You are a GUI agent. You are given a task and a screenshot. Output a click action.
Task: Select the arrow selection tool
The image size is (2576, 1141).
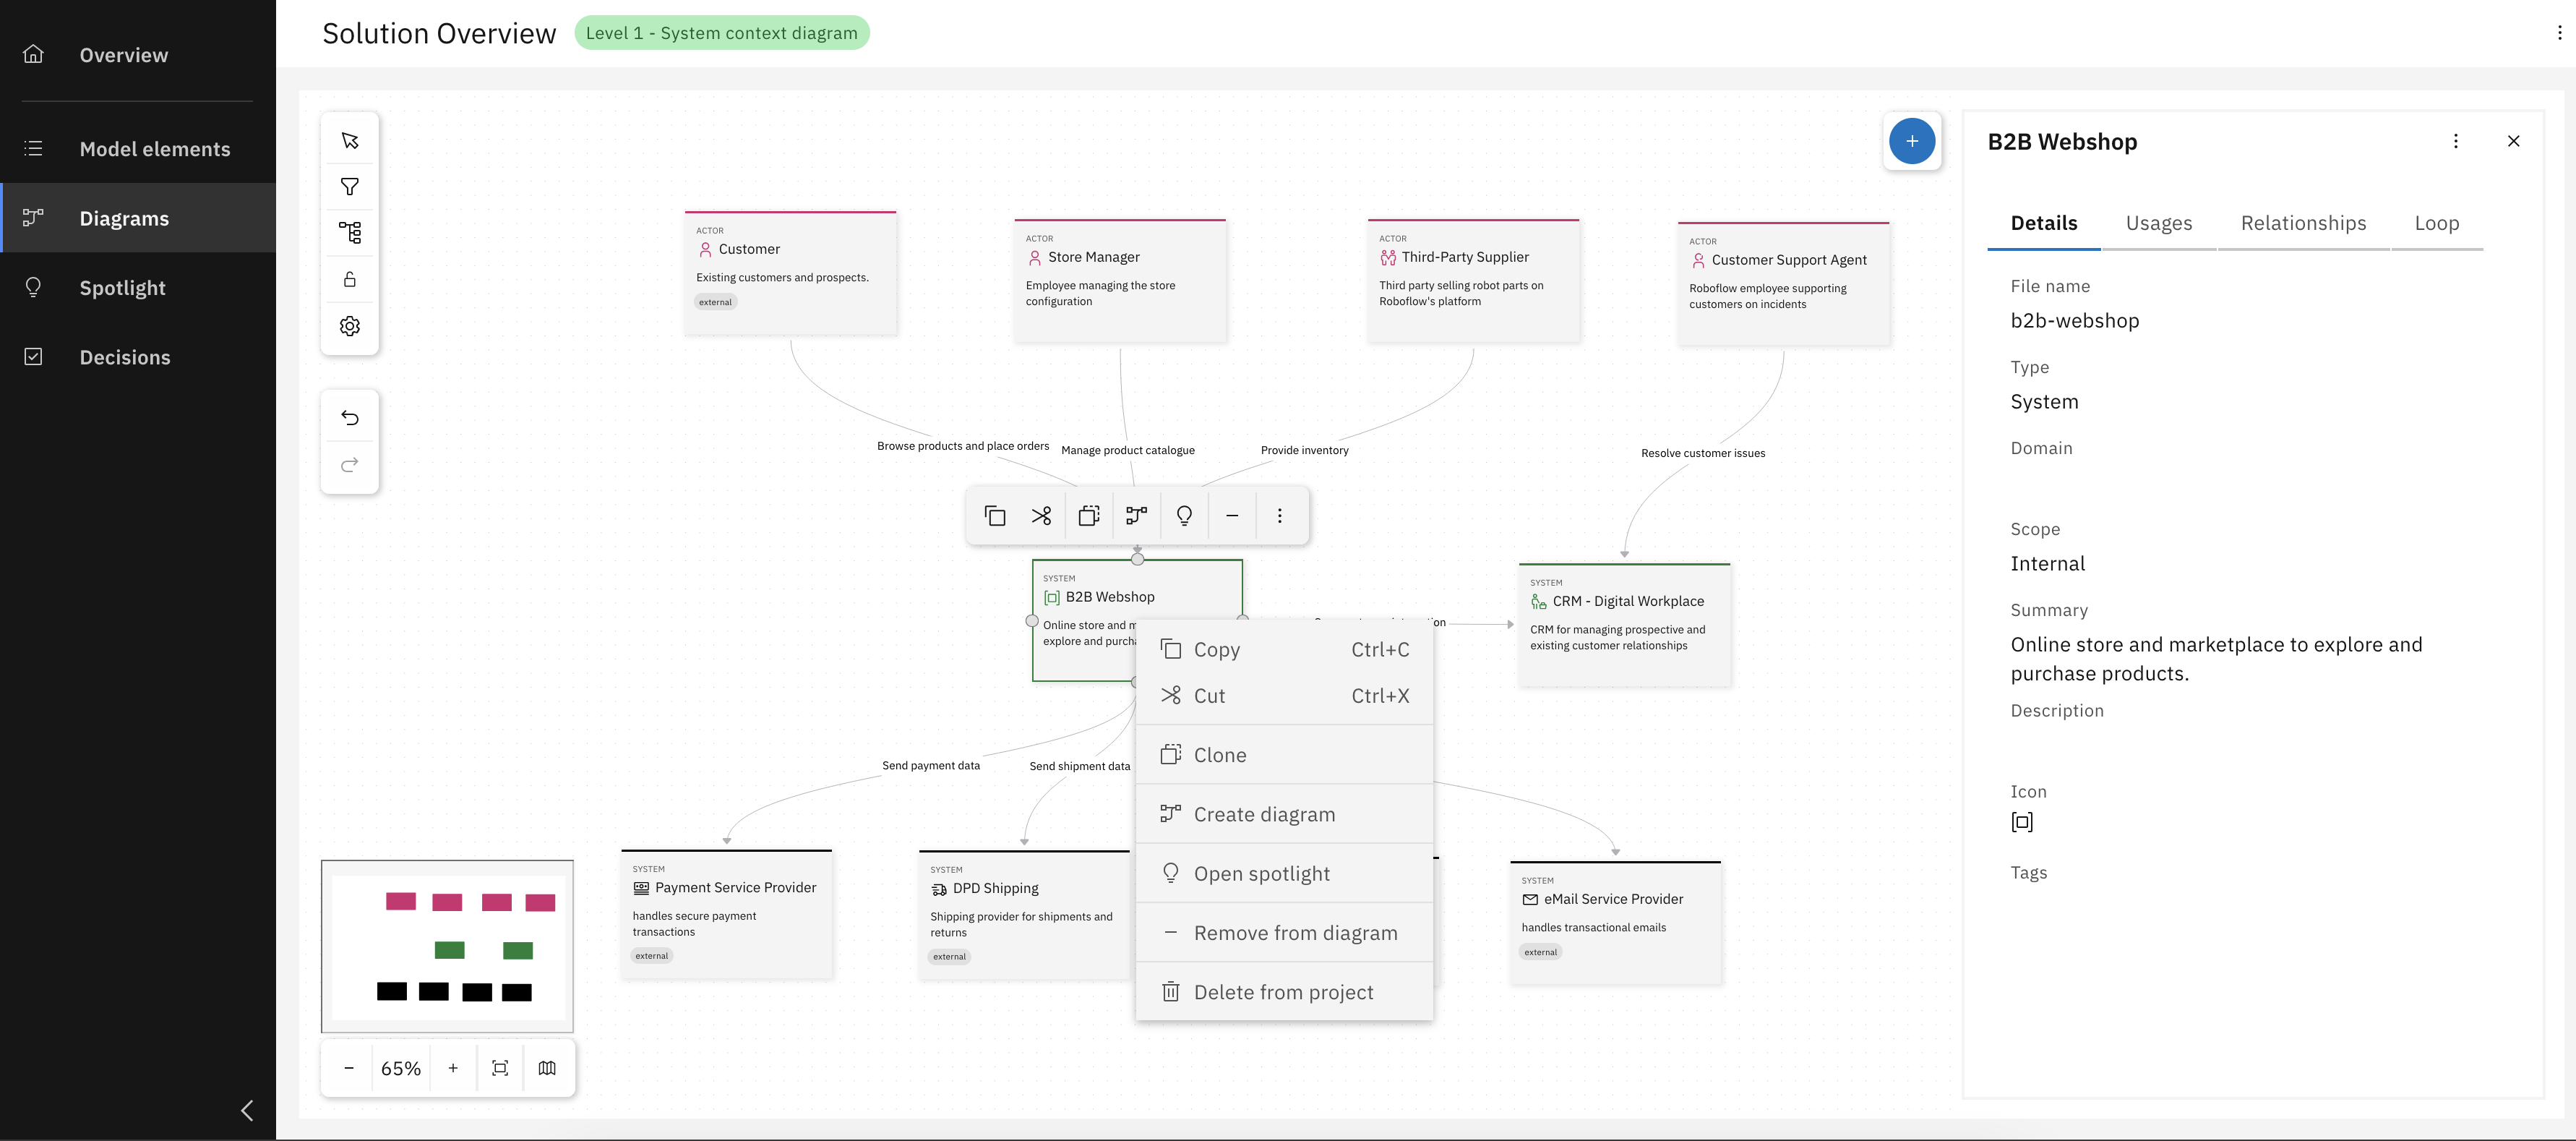coord(349,140)
